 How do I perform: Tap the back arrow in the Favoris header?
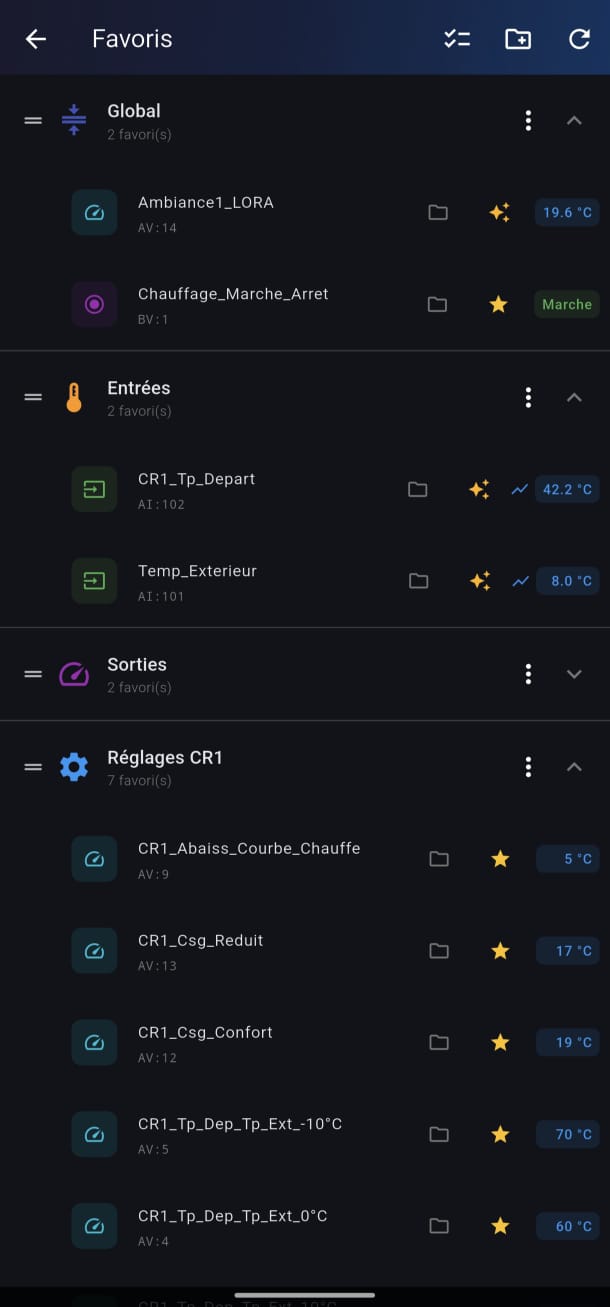(x=36, y=39)
